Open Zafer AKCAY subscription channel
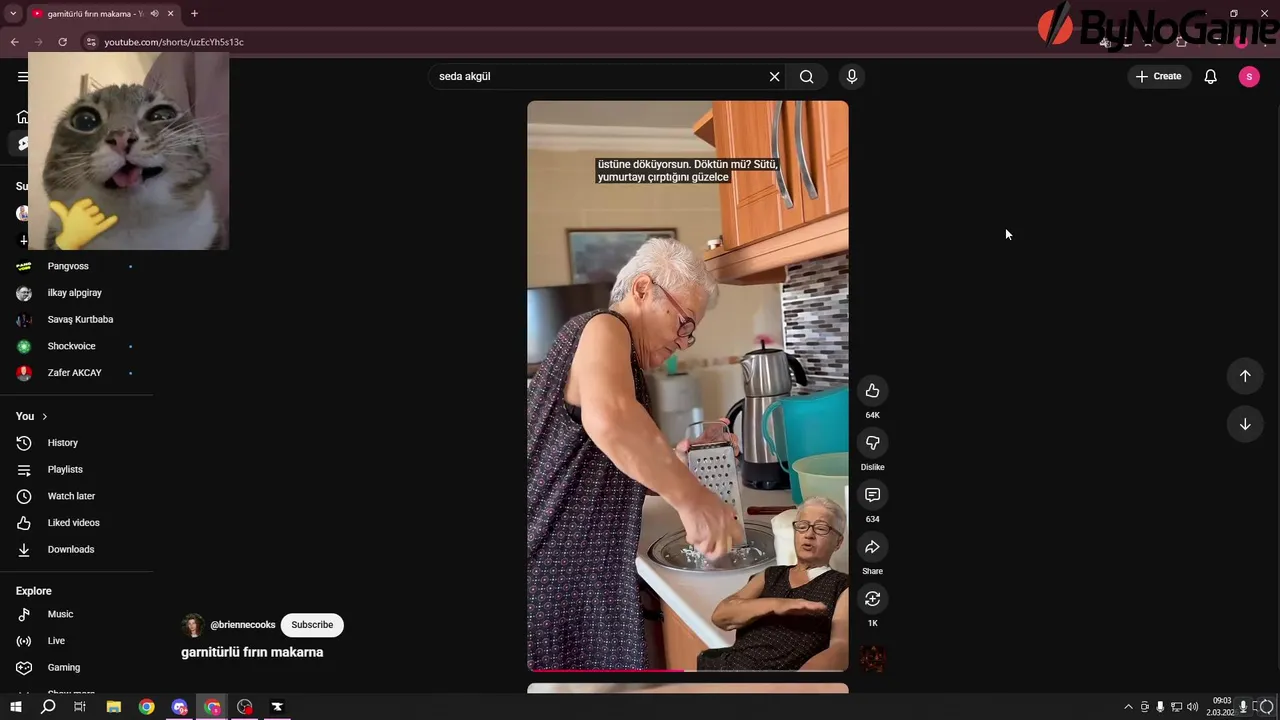The width and height of the screenshot is (1280, 720). [76, 373]
